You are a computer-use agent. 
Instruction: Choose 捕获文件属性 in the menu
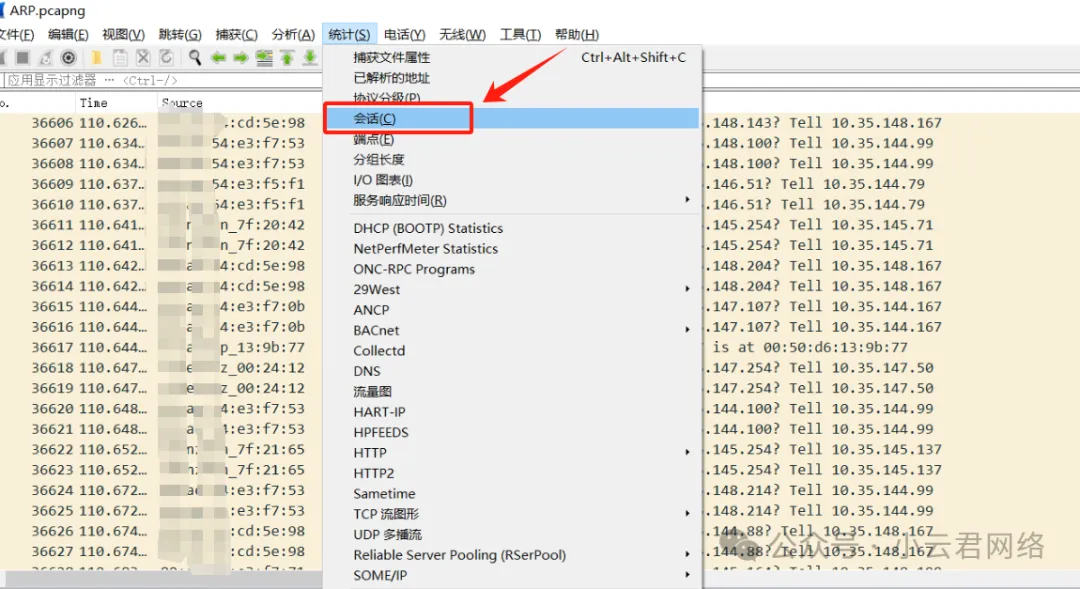[x=392, y=58]
